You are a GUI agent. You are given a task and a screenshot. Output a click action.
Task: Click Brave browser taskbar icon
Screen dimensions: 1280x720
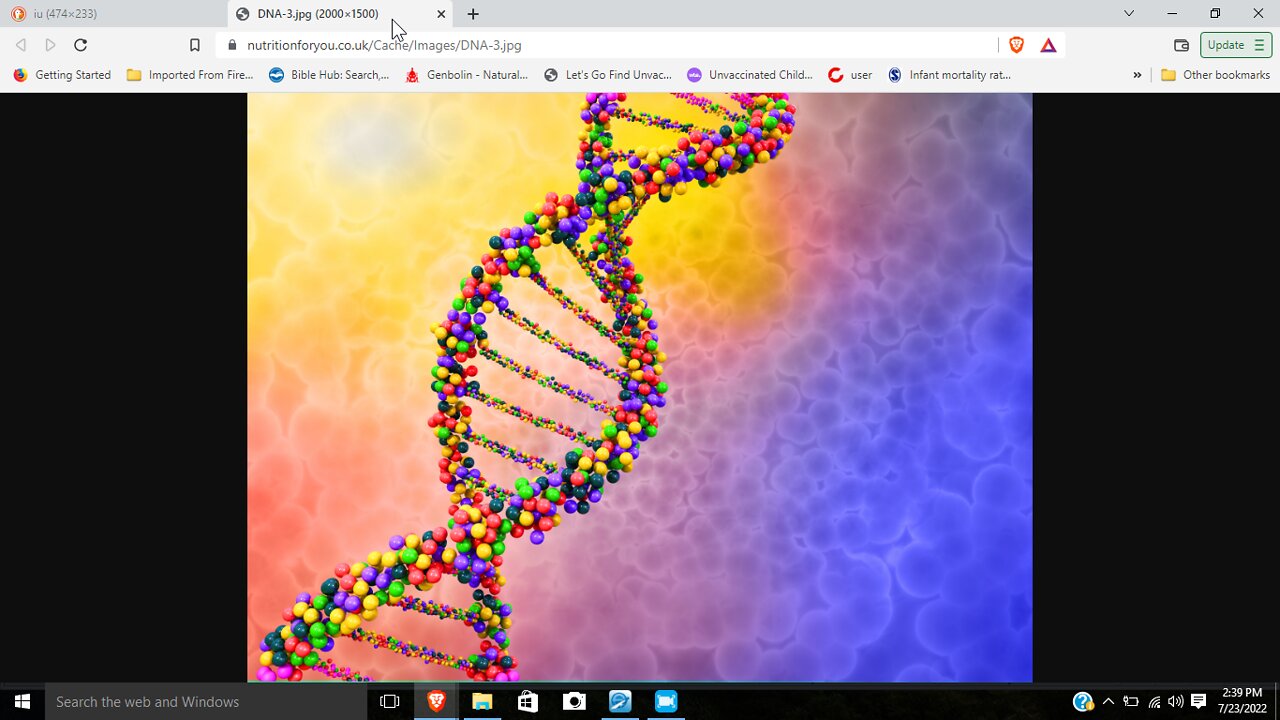tap(437, 702)
